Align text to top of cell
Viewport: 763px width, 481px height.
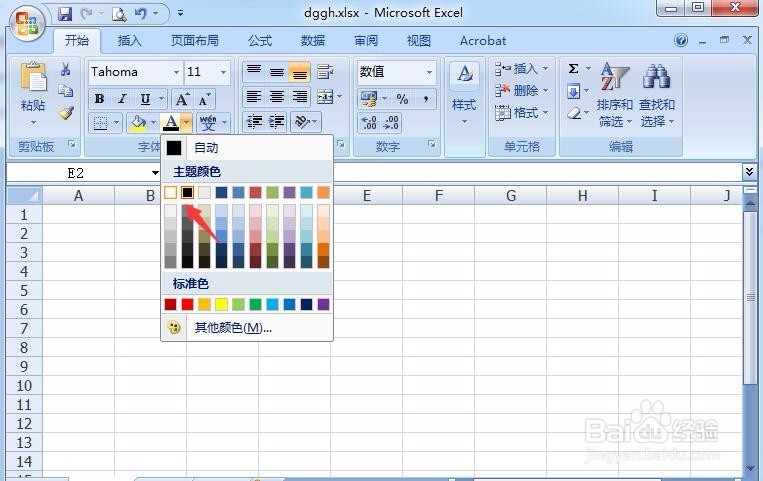[x=254, y=72]
